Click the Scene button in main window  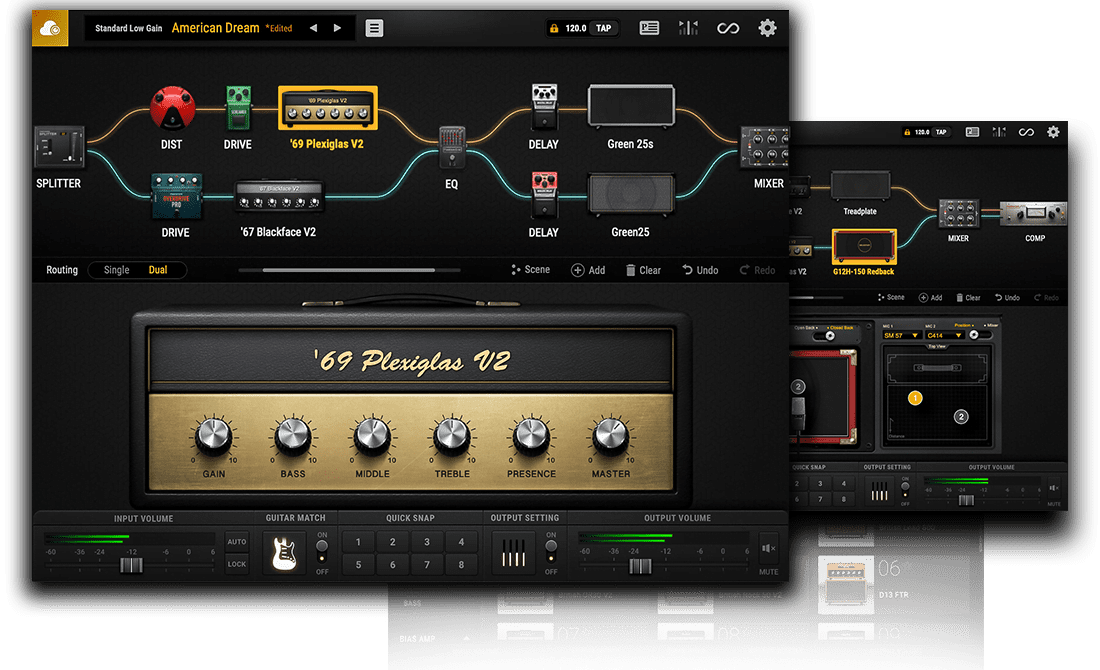(x=530, y=270)
